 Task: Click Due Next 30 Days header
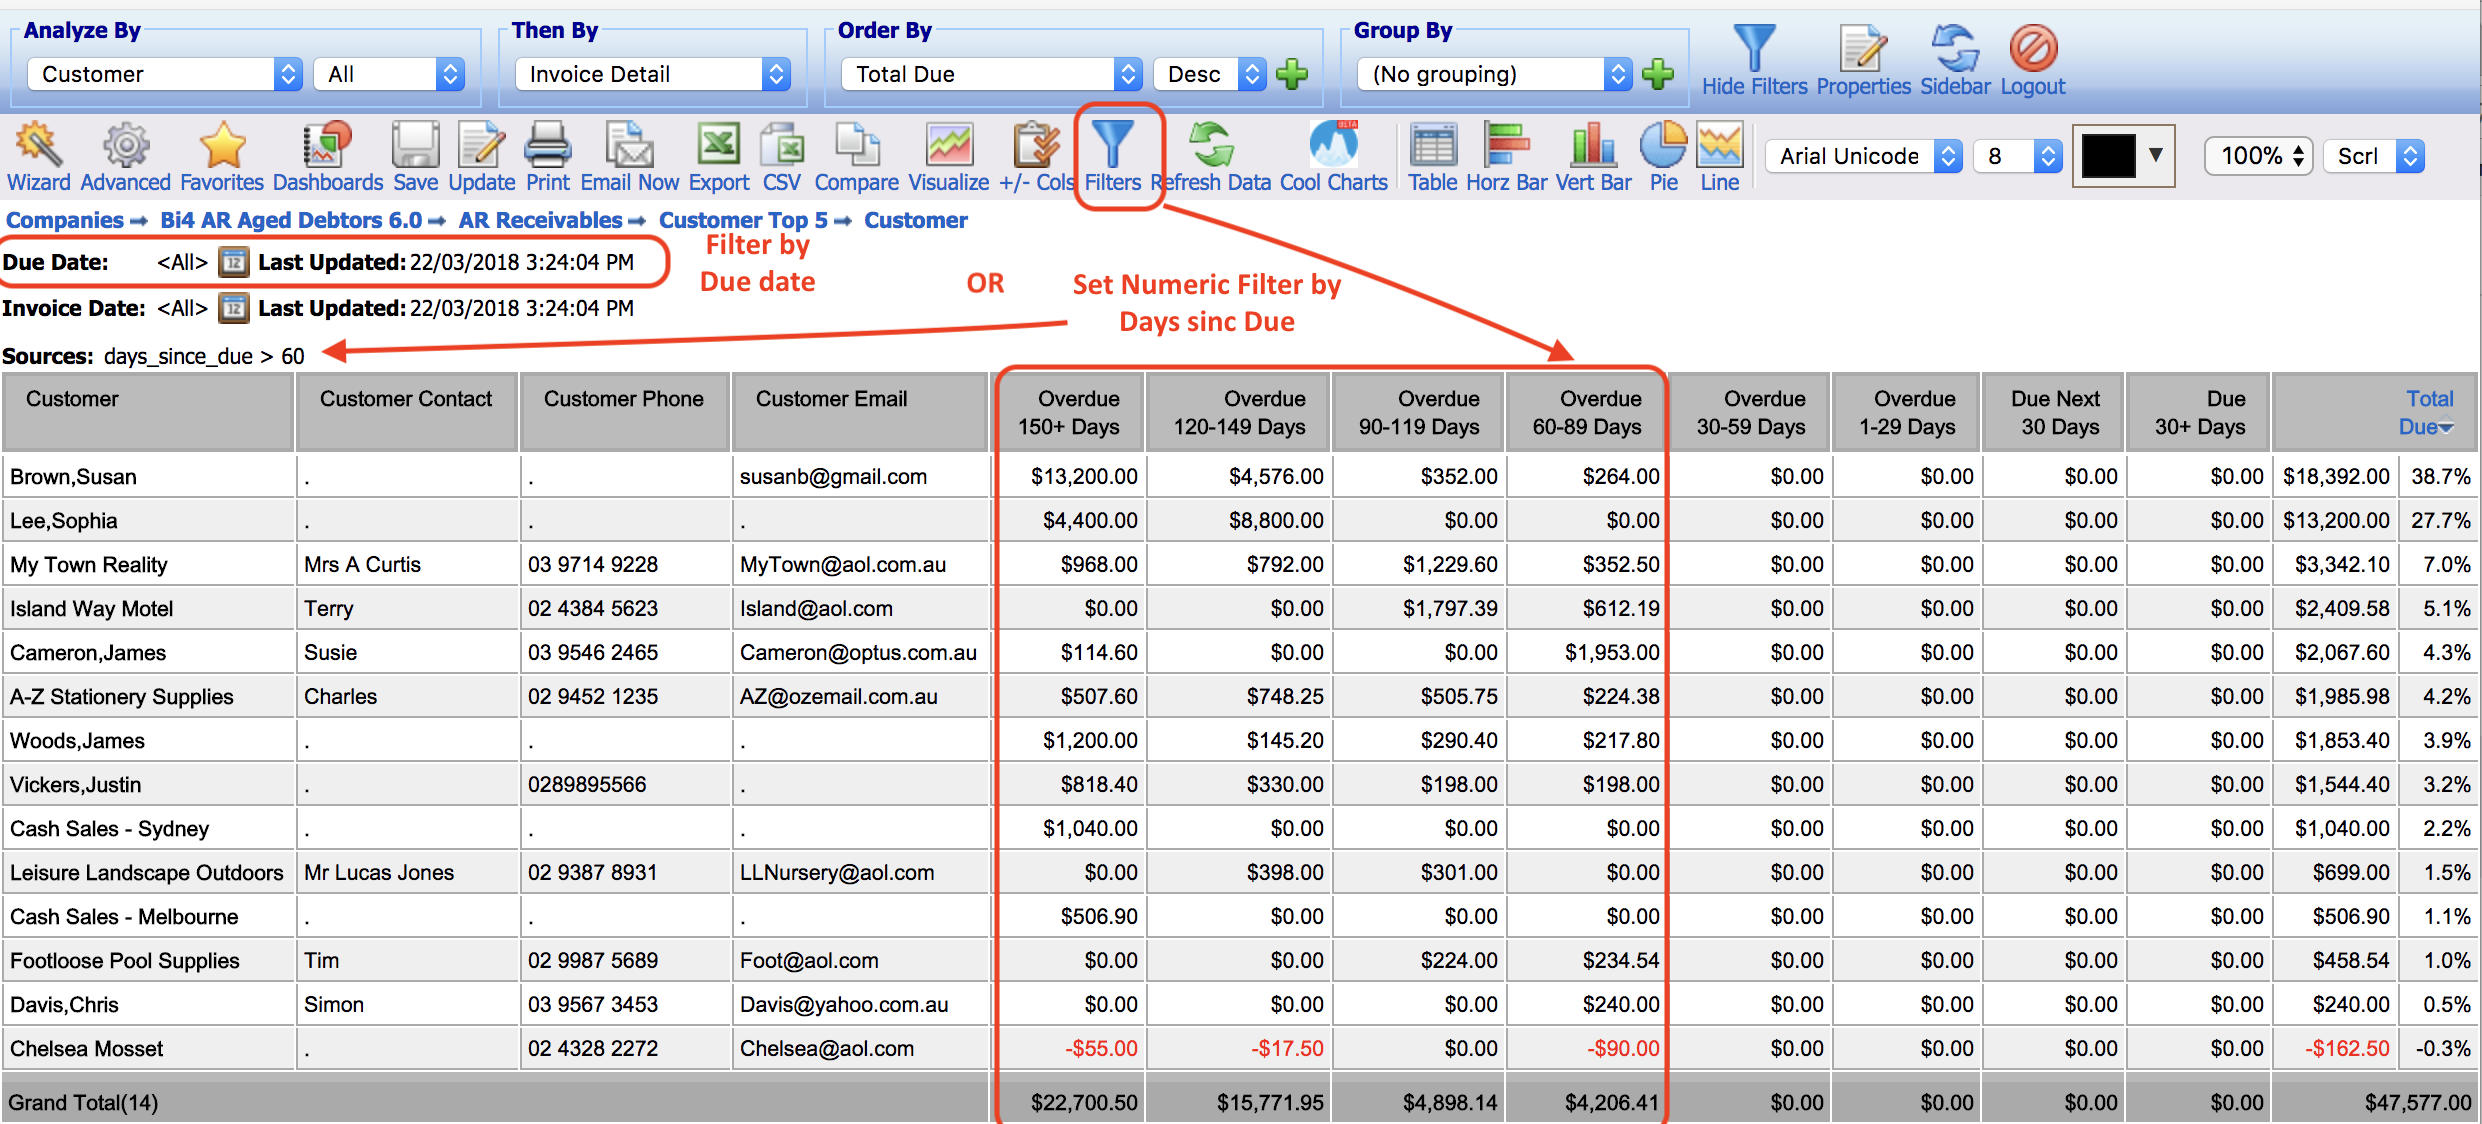coord(2055,412)
